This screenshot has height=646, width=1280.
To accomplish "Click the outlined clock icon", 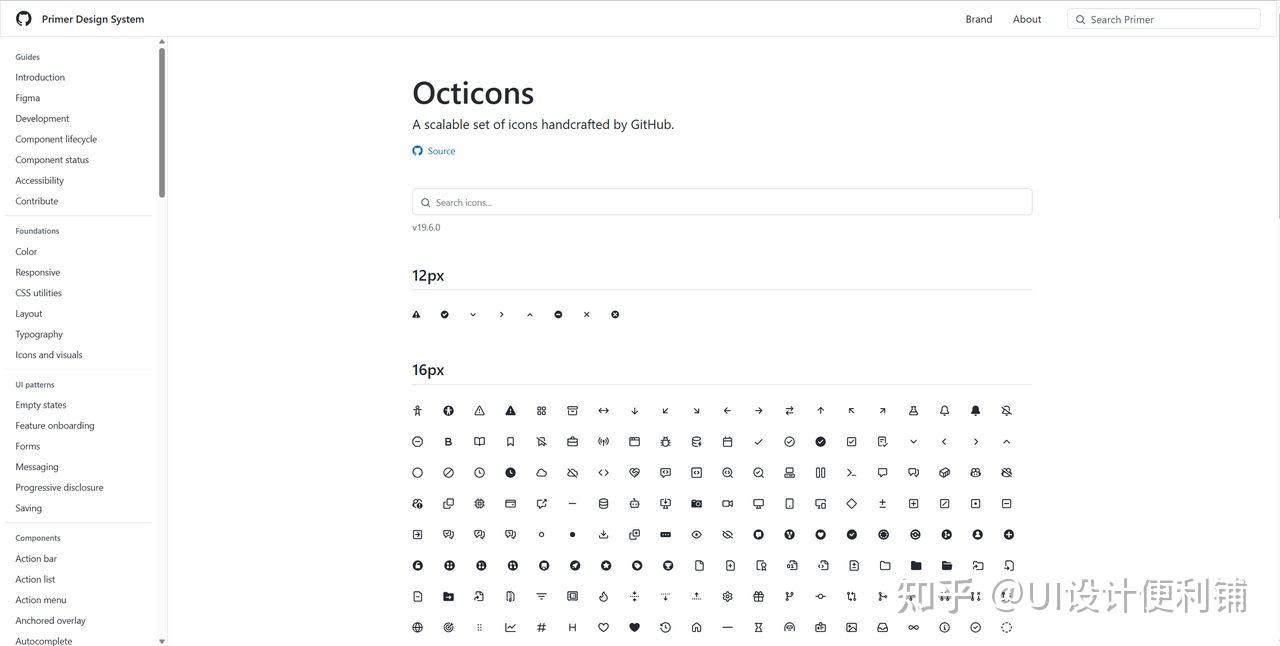I will click(479, 473).
